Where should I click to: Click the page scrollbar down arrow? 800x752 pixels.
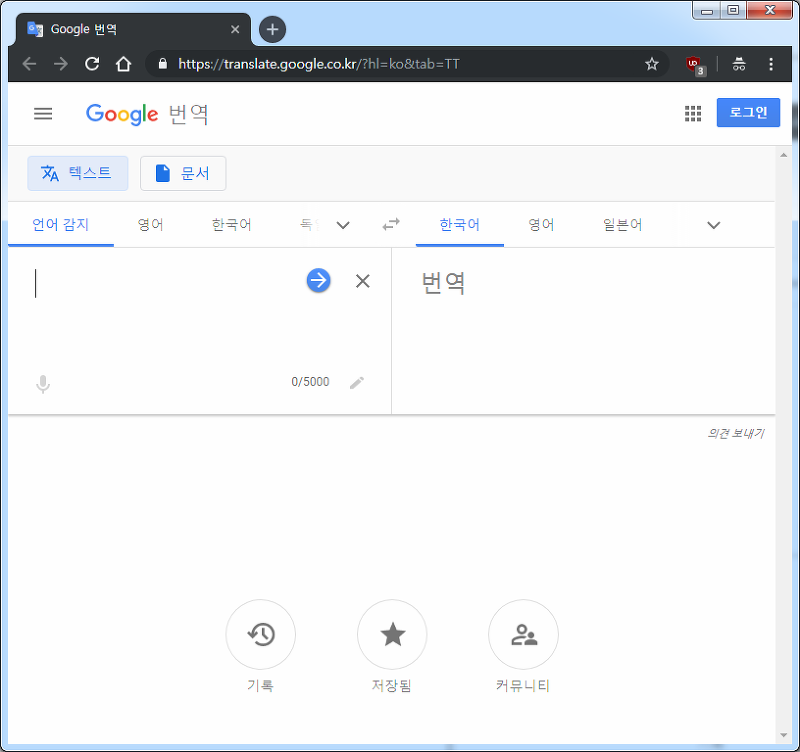[783, 735]
